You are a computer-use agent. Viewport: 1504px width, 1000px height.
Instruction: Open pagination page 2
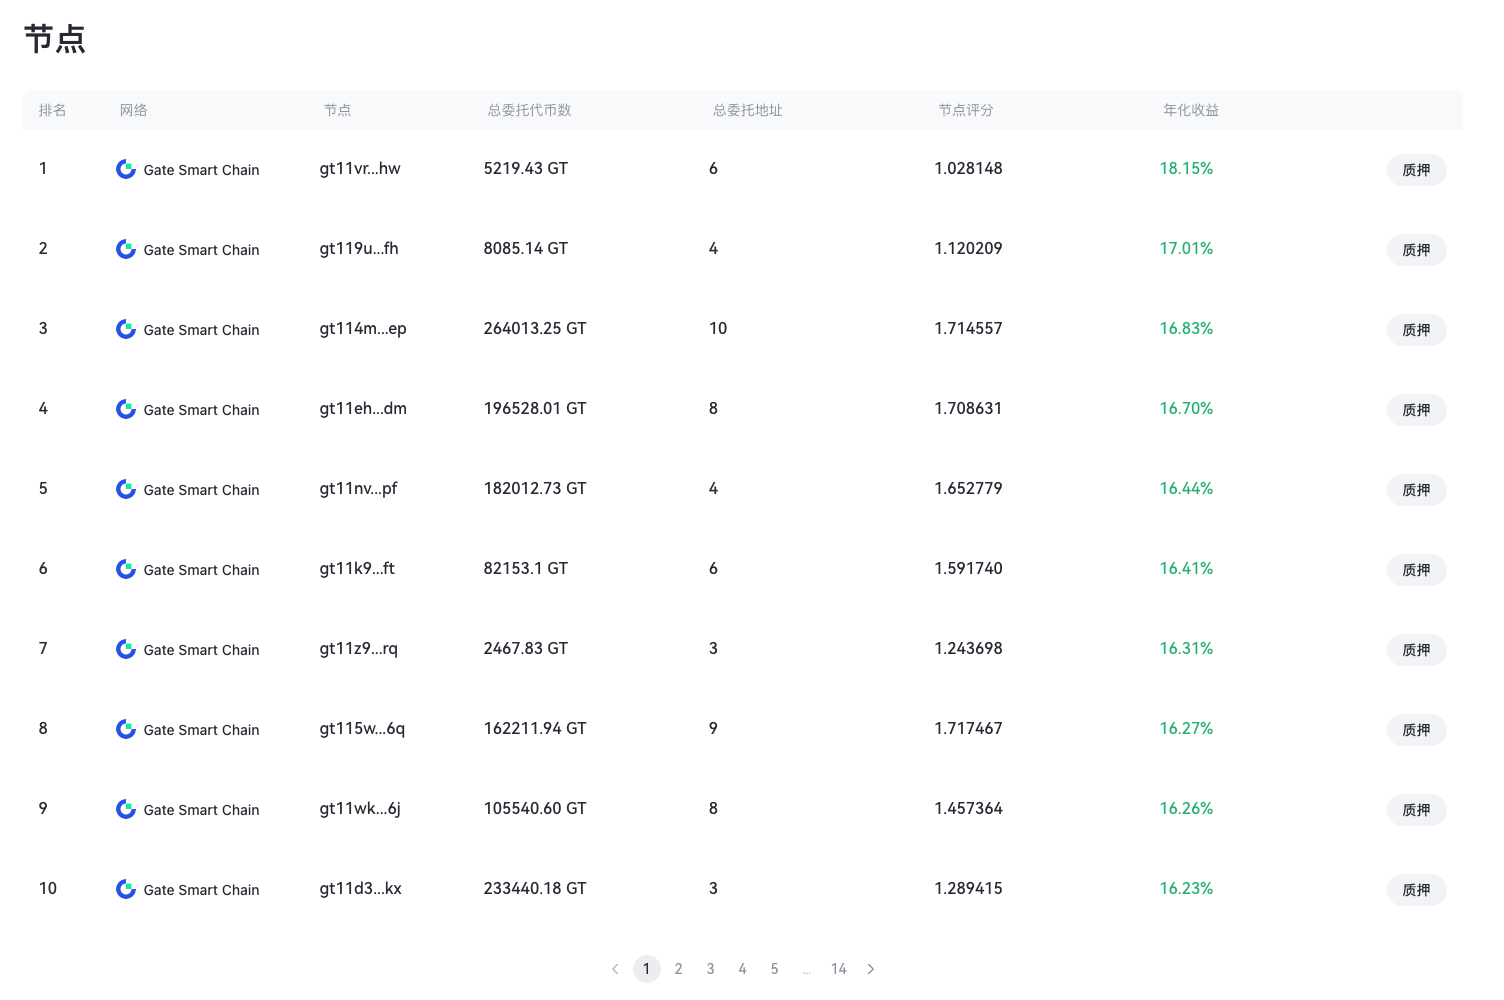679,969
